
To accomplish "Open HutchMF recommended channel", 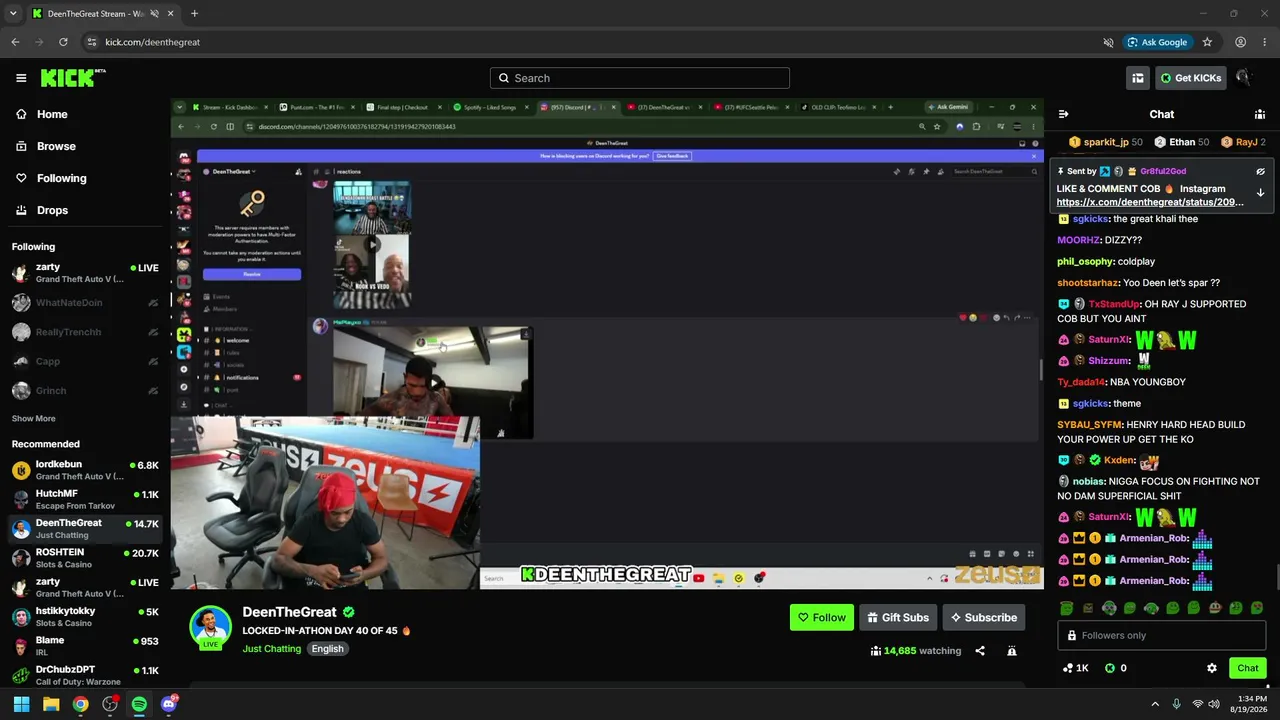I will coord(85,499).
